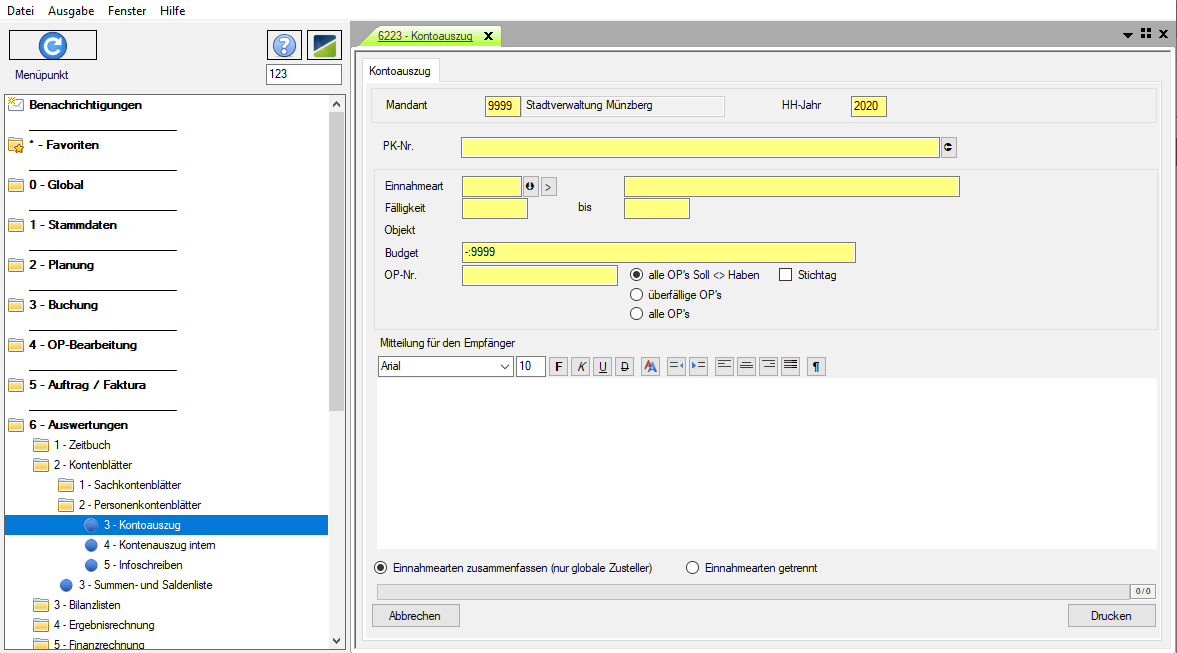Click the paragraph mark (¶) icon
The image size is (1177, 653).
tap(816, 367)
